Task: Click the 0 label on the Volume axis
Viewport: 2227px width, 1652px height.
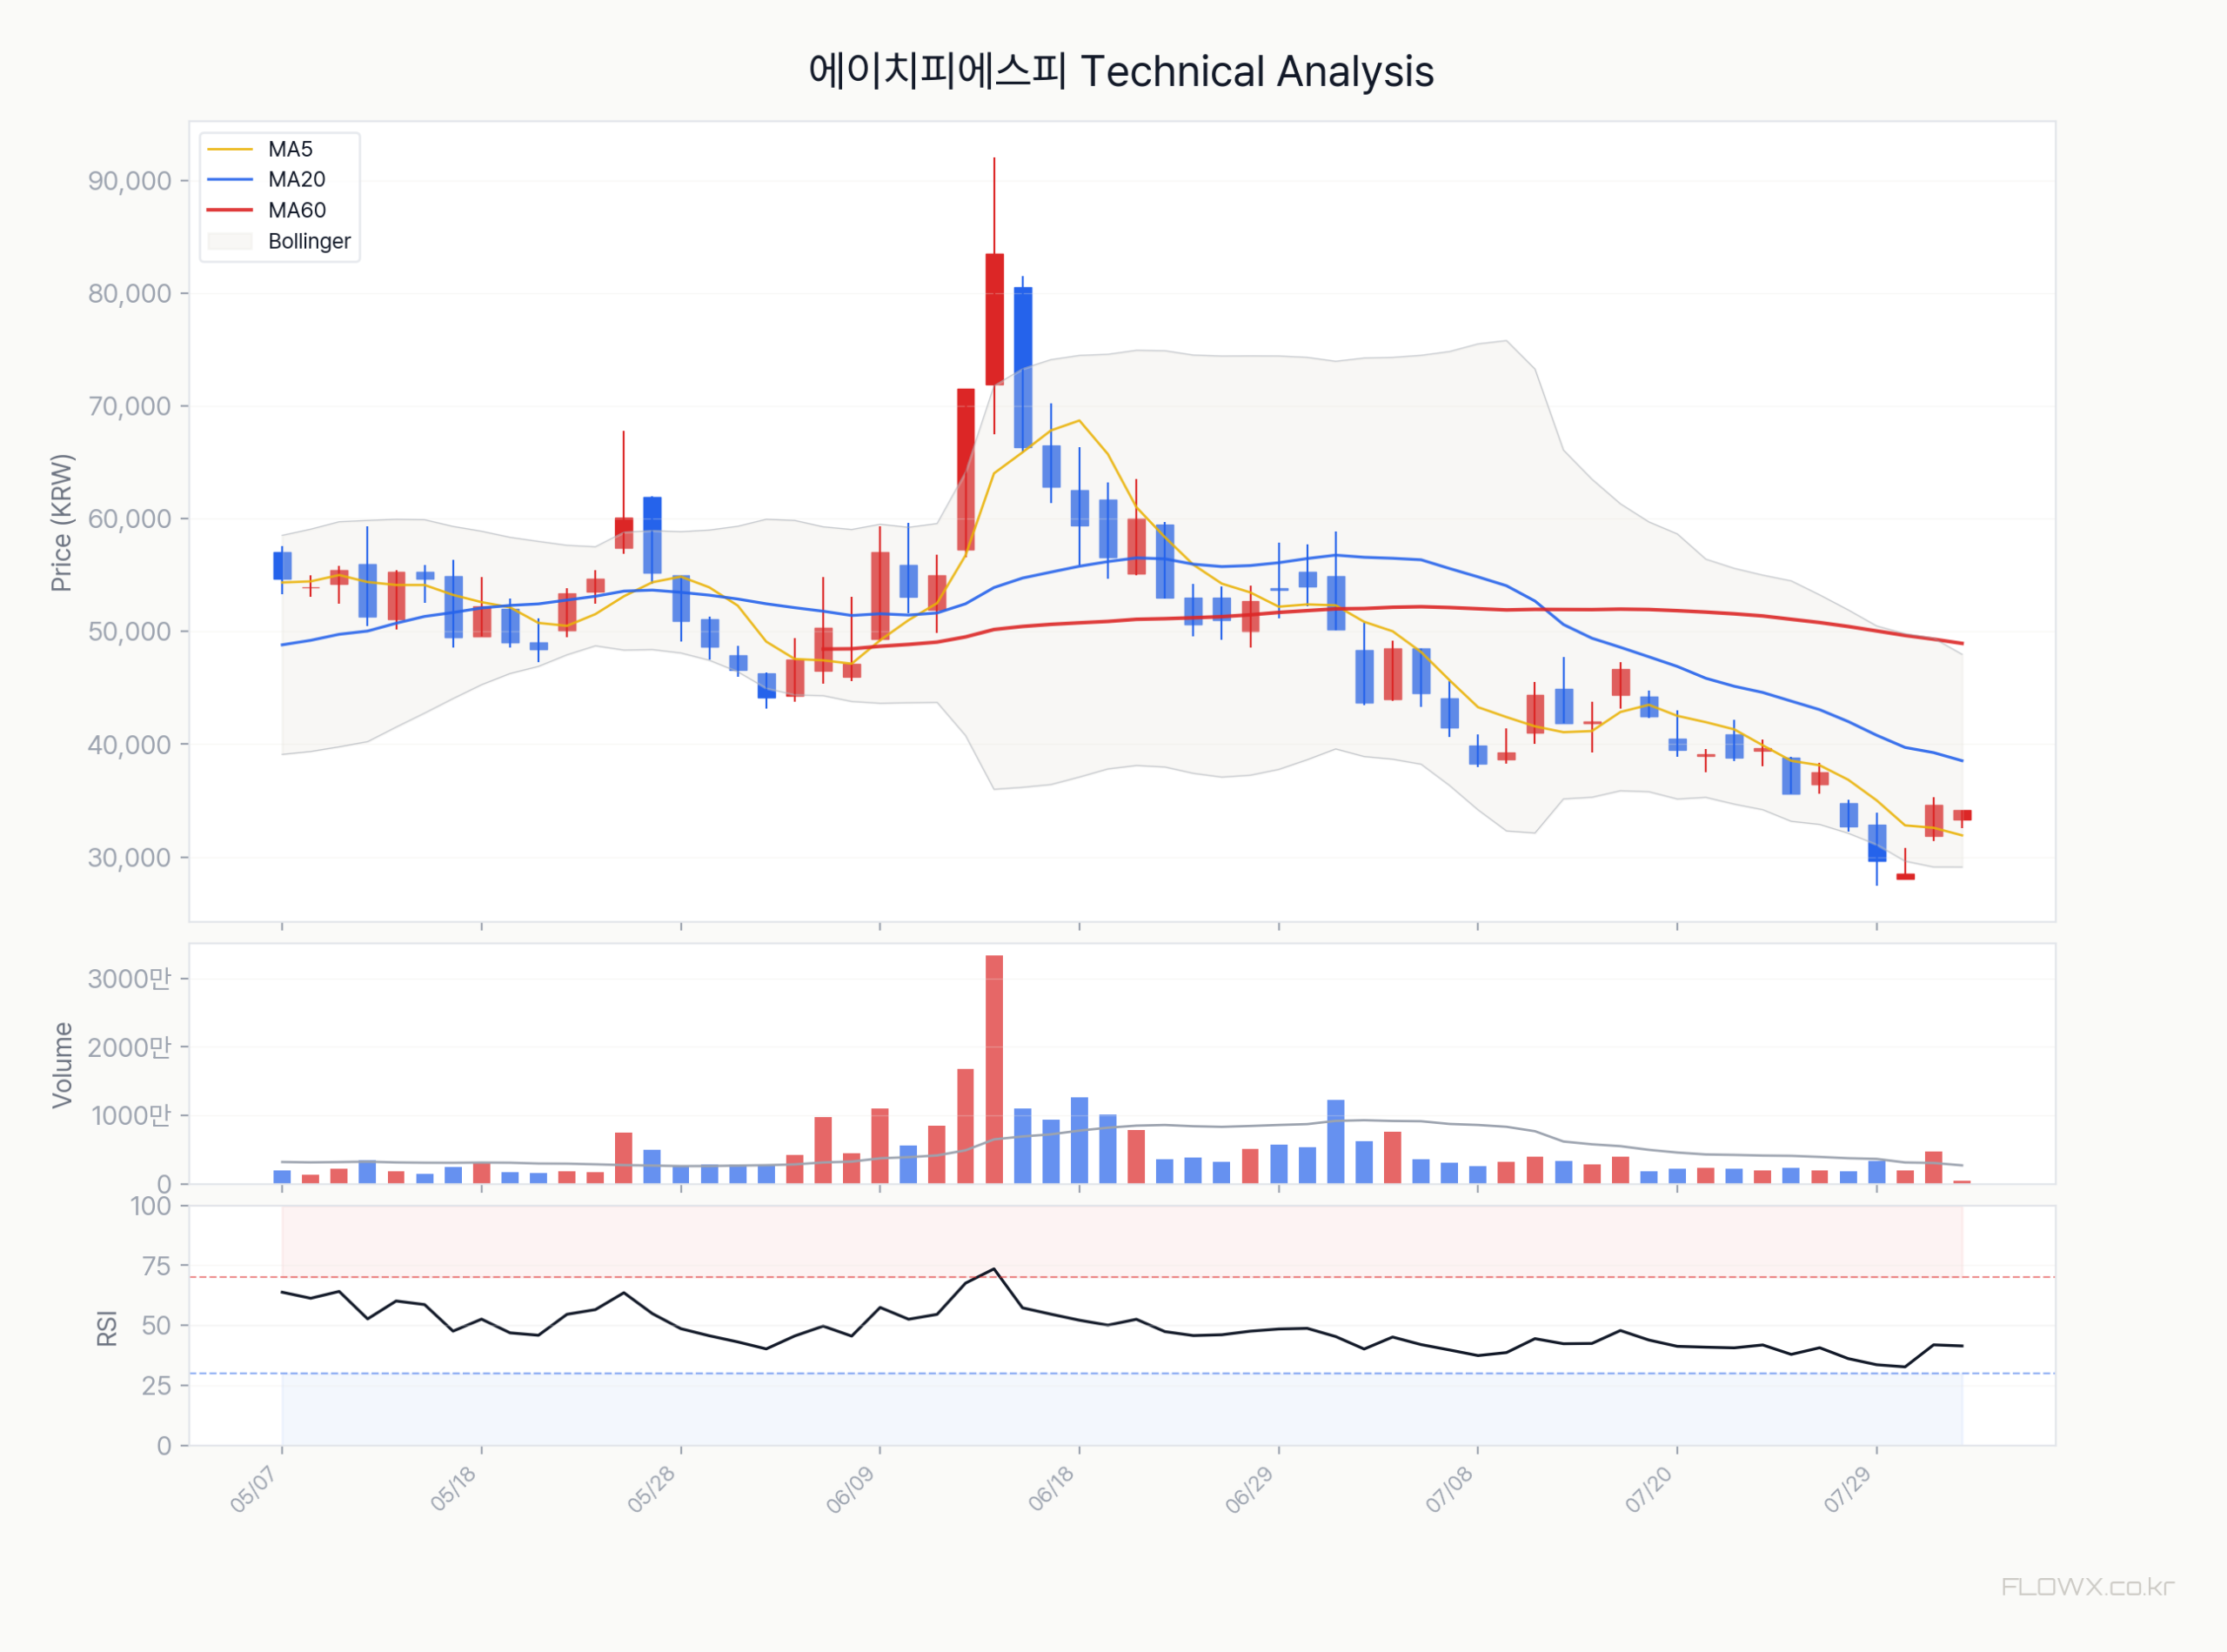Action: (x=164, y=1184)
